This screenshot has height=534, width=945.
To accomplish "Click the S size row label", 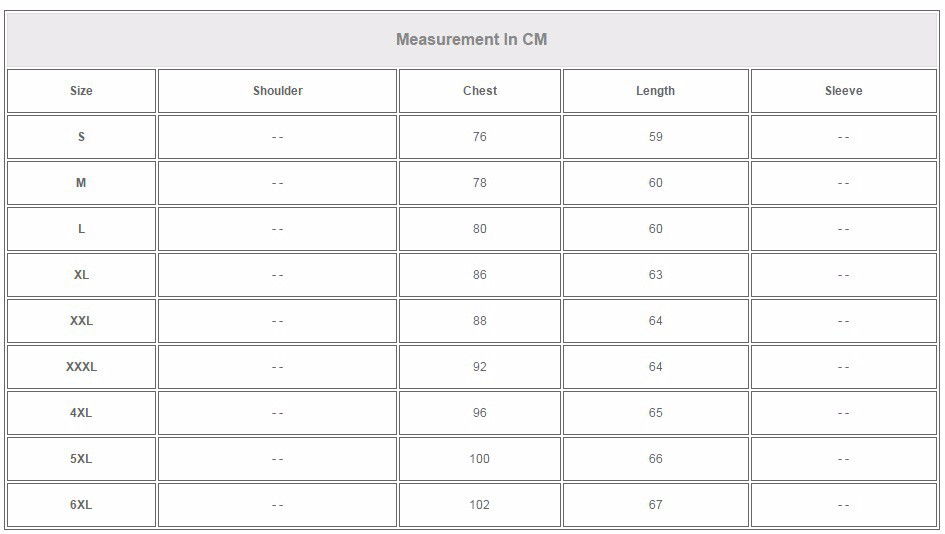I will tap(81, 137).
